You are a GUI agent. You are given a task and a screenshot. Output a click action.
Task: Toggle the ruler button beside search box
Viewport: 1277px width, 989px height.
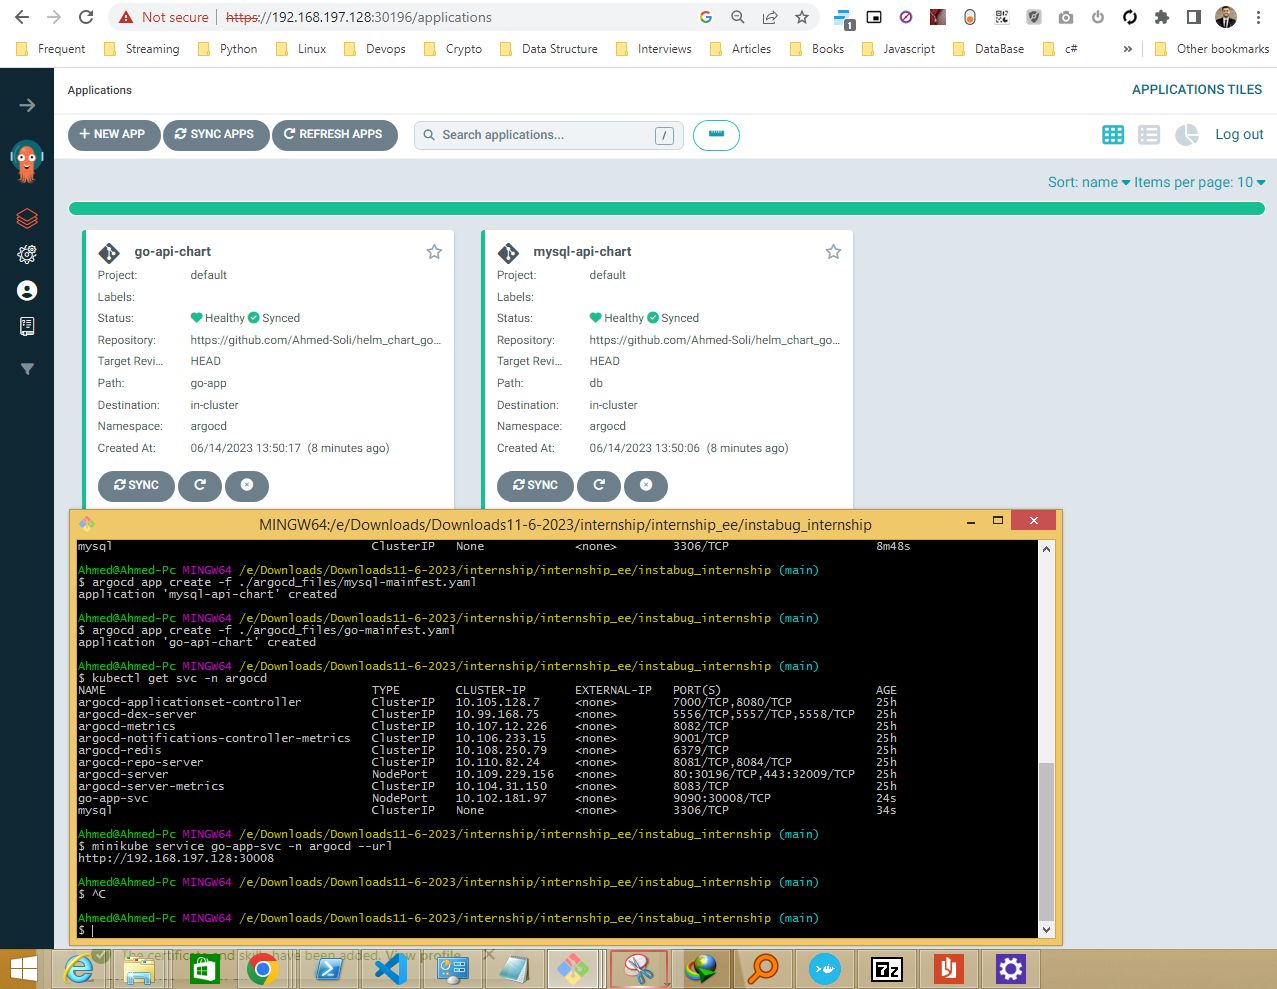pyautogui.click(x=716, y=135)
